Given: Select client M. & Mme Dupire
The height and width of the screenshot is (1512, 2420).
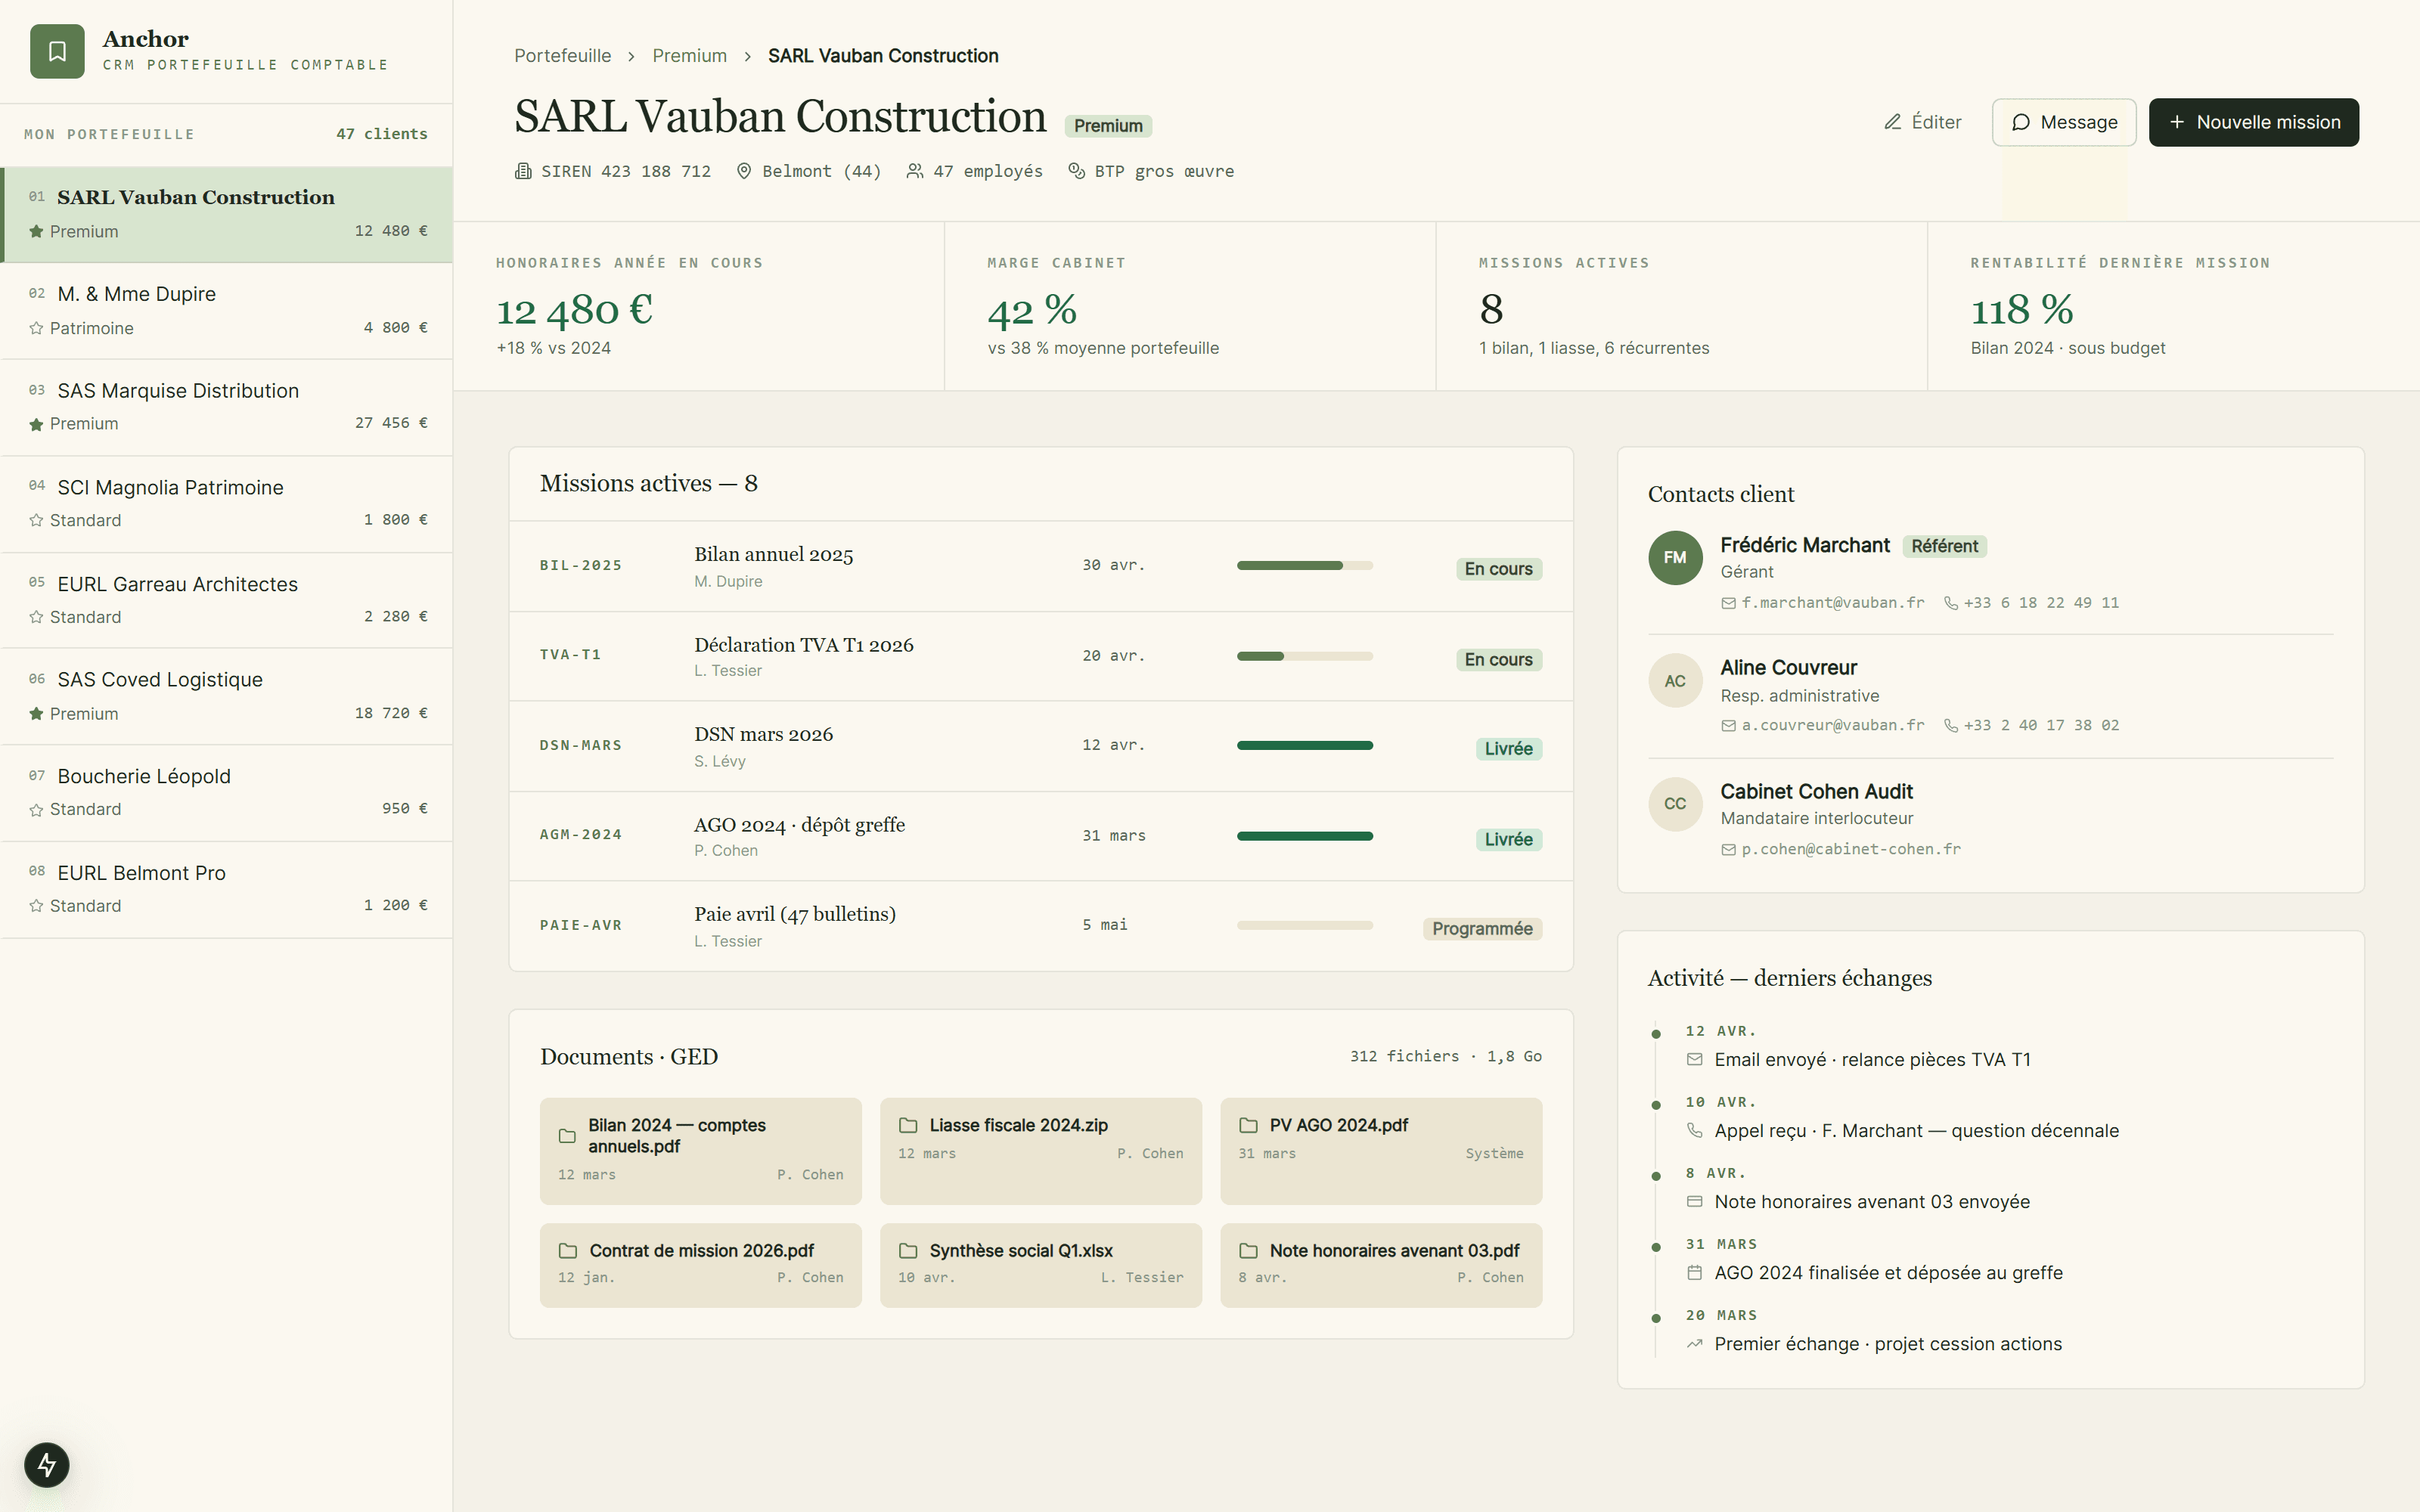Looking at the screenshot, I should click(226, 311).
